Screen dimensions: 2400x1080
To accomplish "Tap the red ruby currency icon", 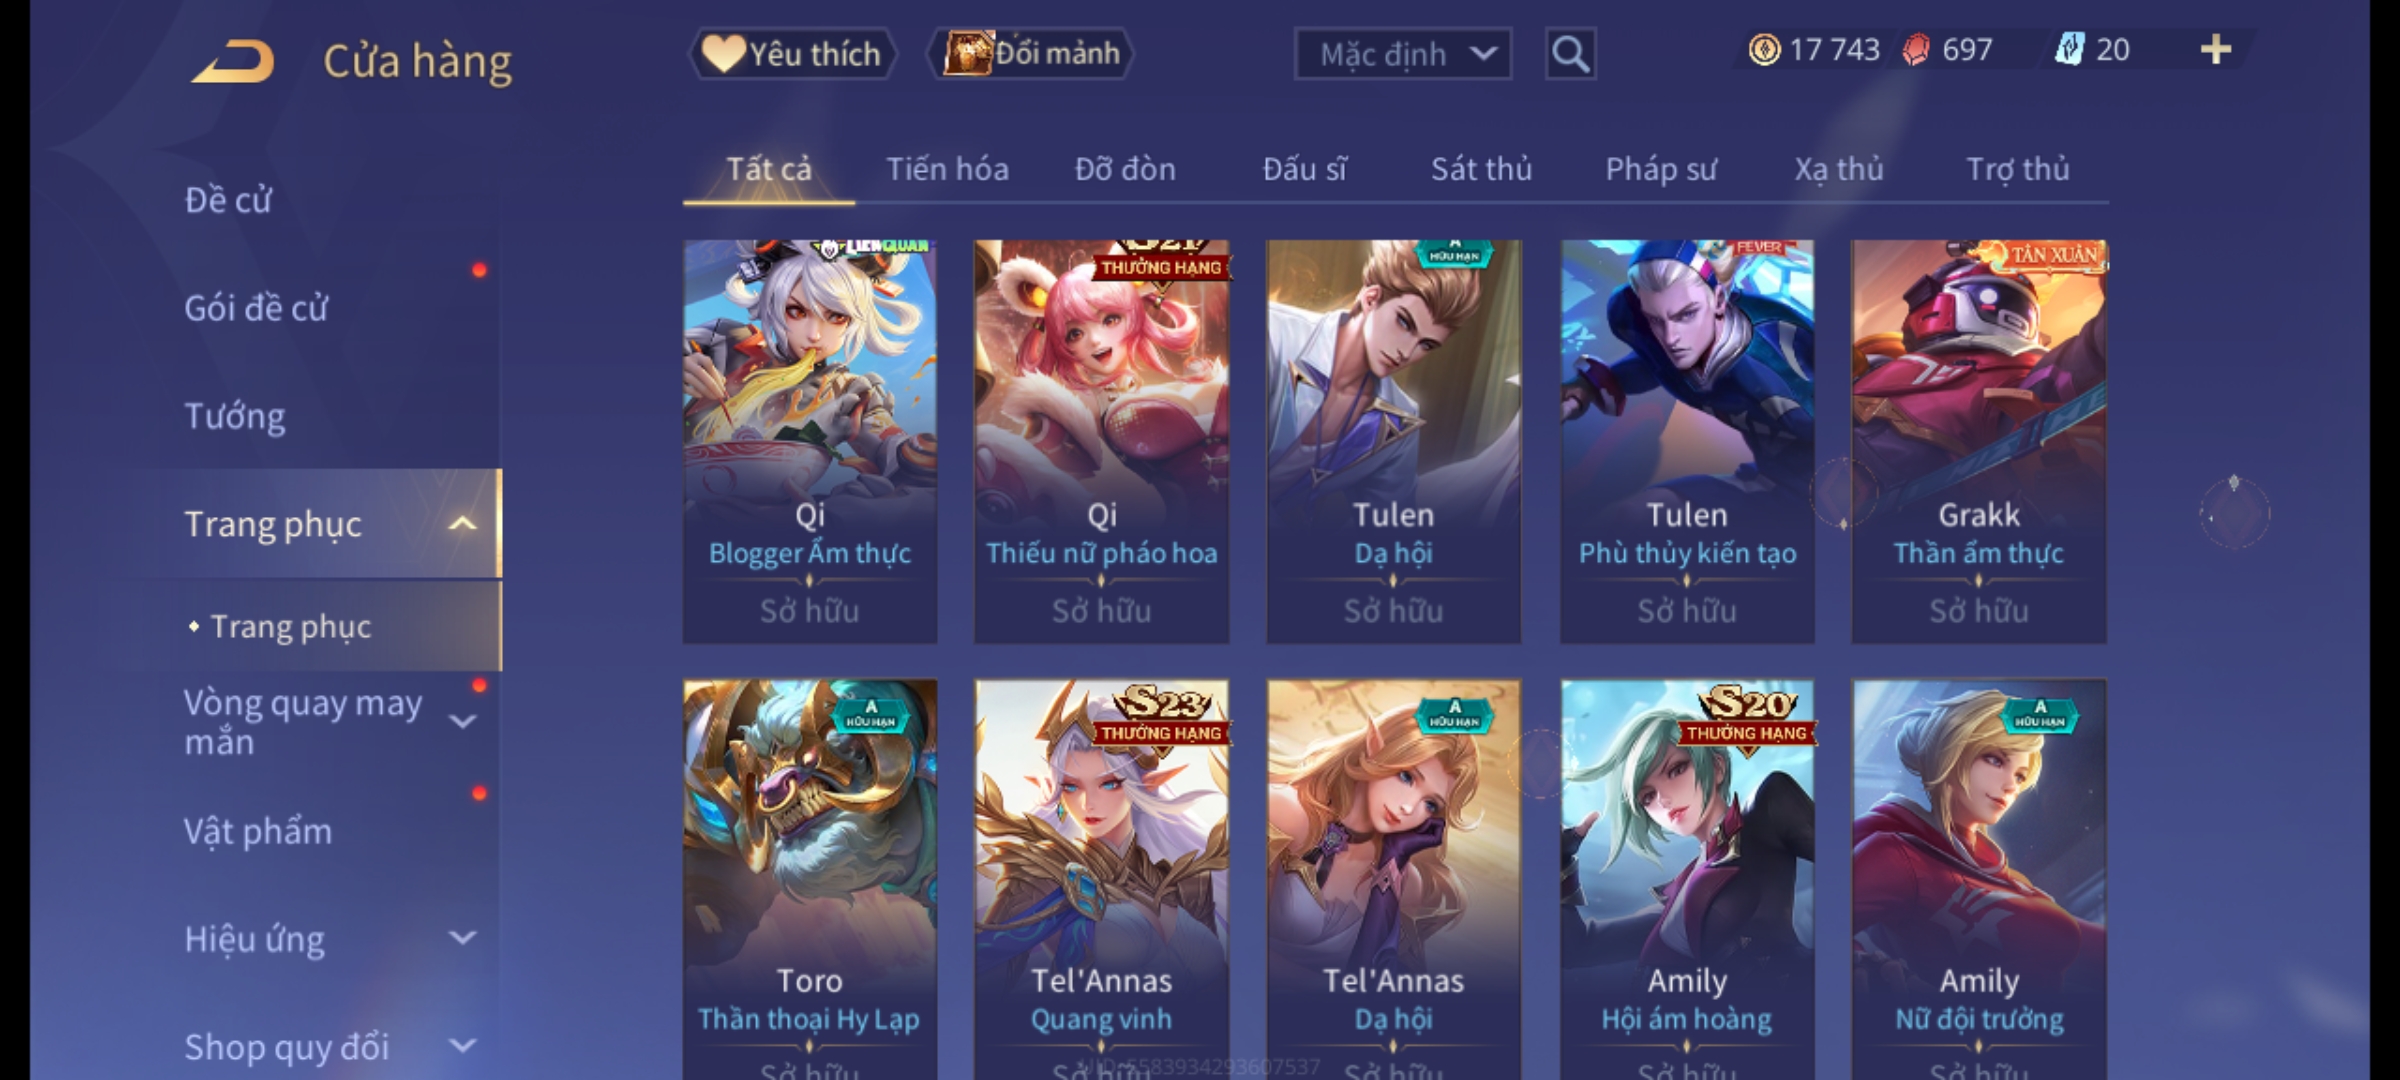I will pyautogui.click(x=1916, y=49).
